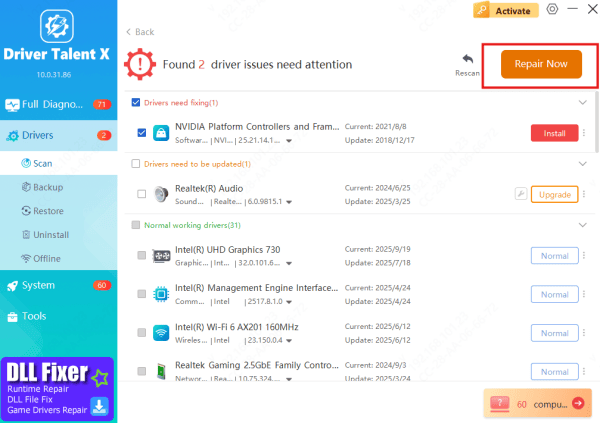Open the three-dot menu next to Install
The height and width of the screenshot is (423, 600).
pyautogui.click(x=583, y=133)
